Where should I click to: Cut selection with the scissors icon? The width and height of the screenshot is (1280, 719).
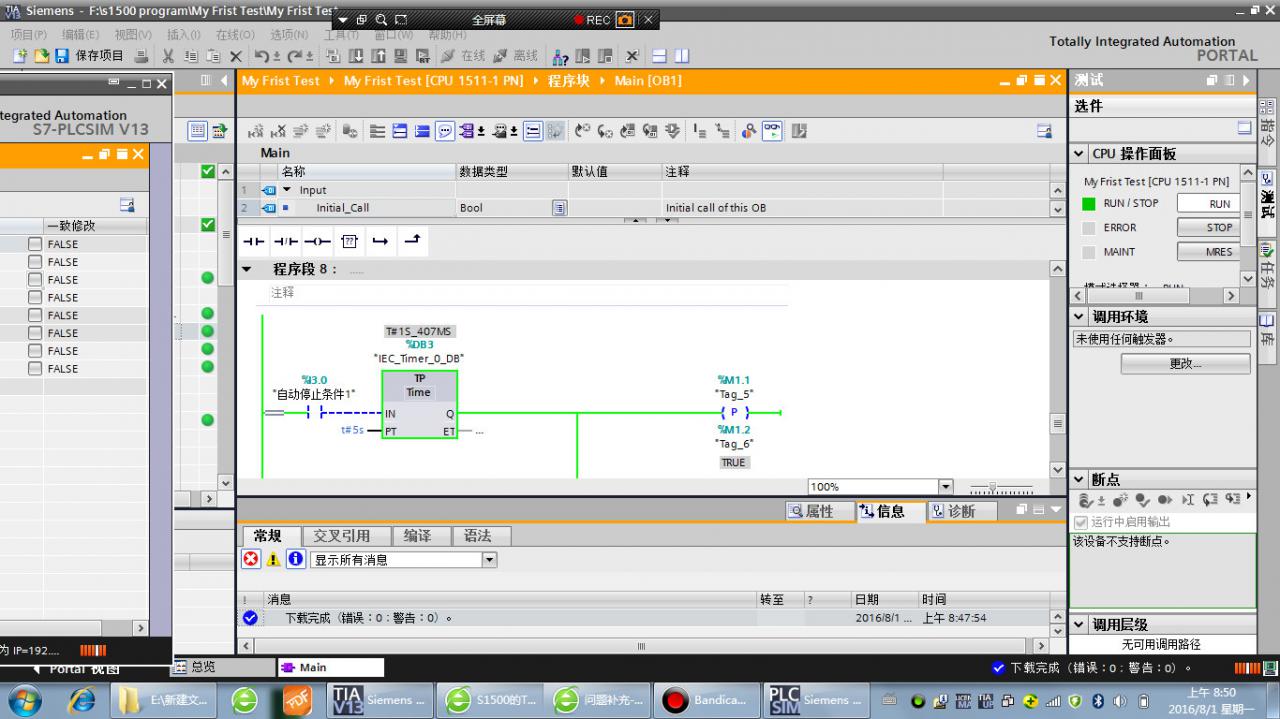pos(168,56)
